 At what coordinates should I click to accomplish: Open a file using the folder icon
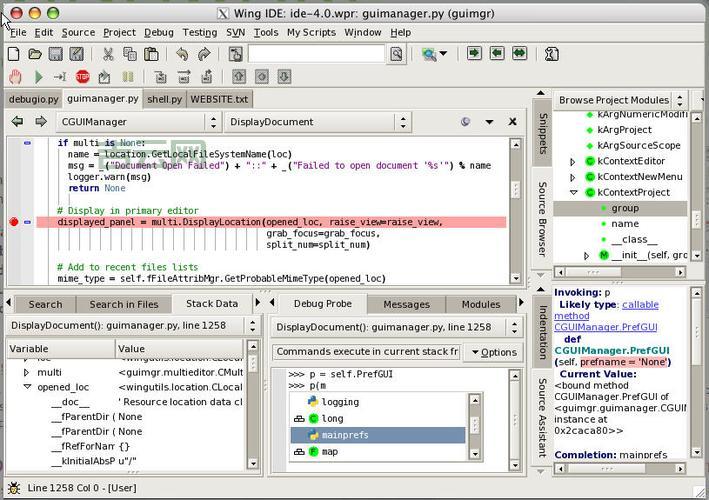35,54
